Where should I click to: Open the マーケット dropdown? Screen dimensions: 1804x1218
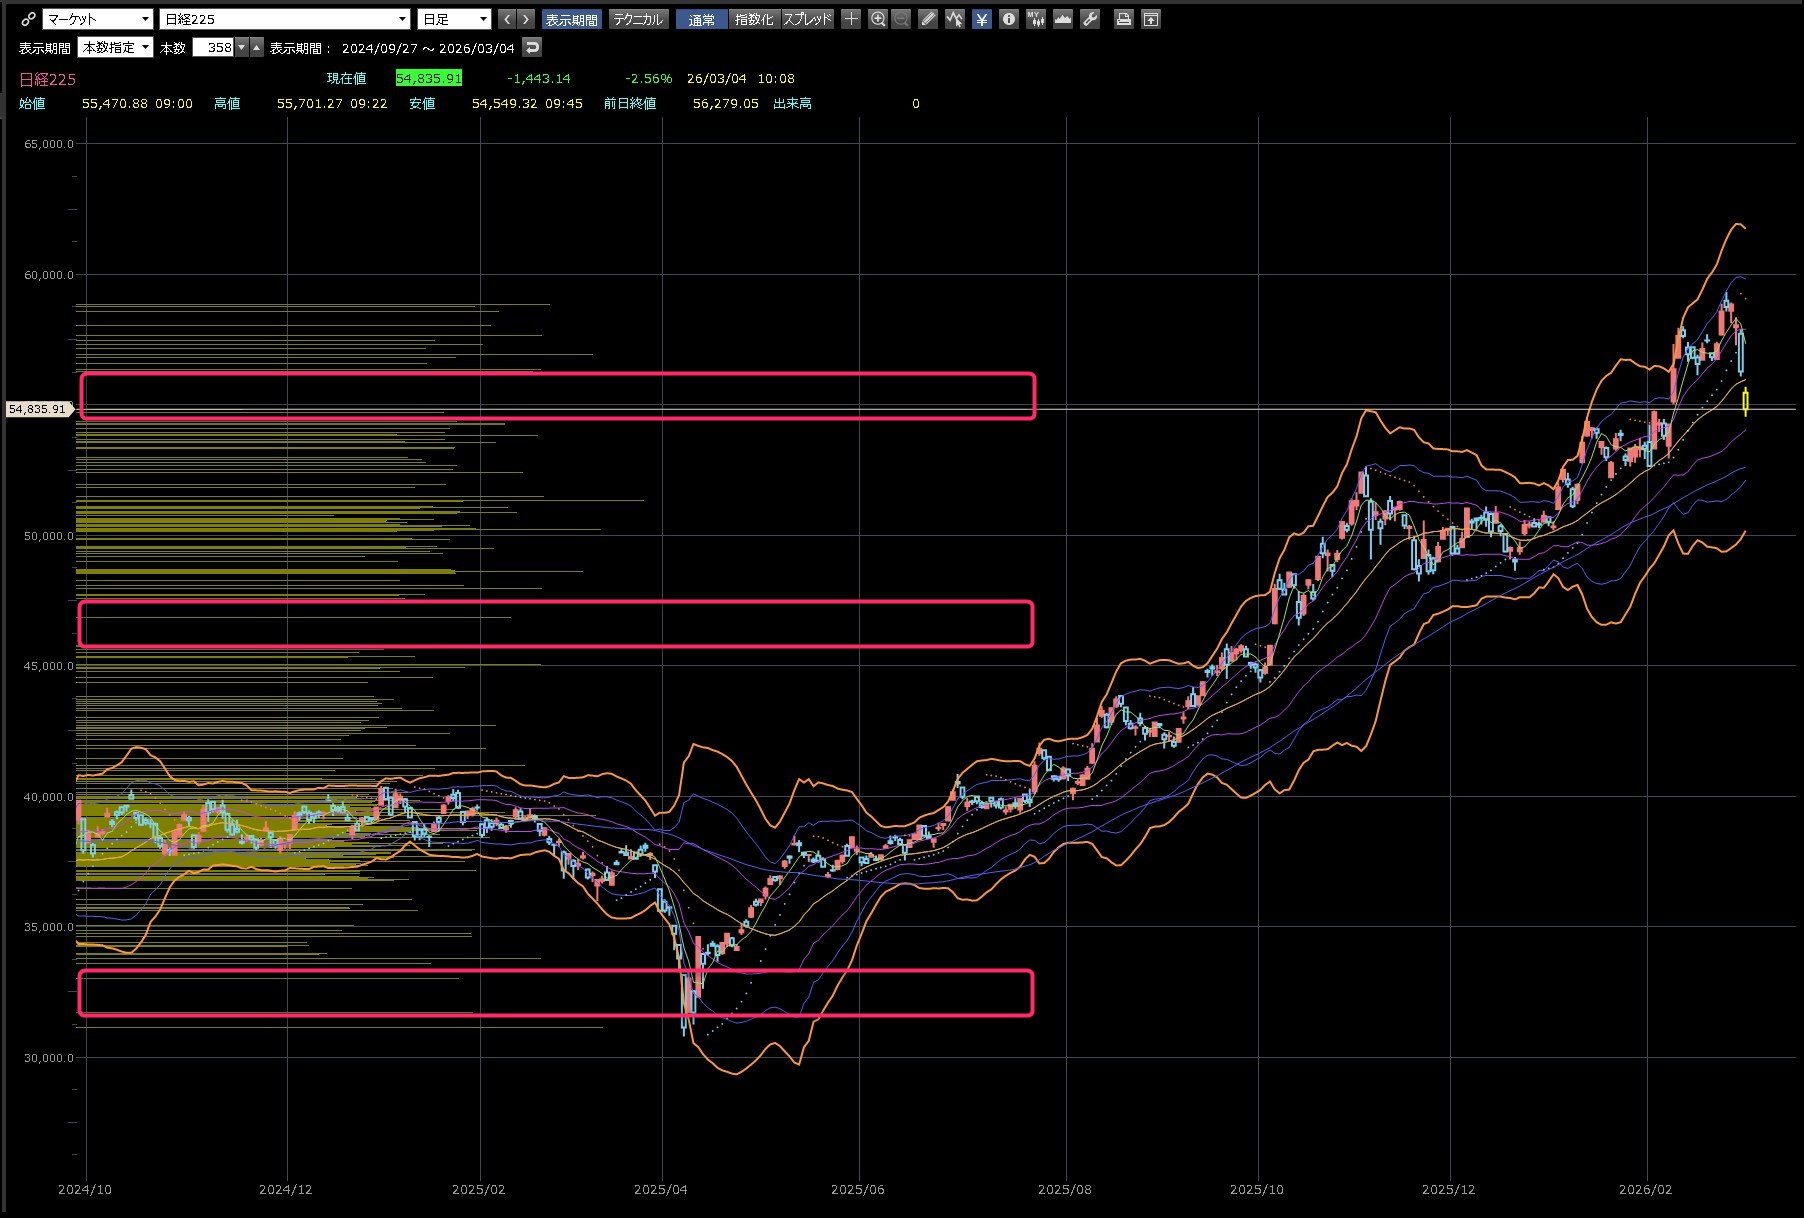coord(98,19)
